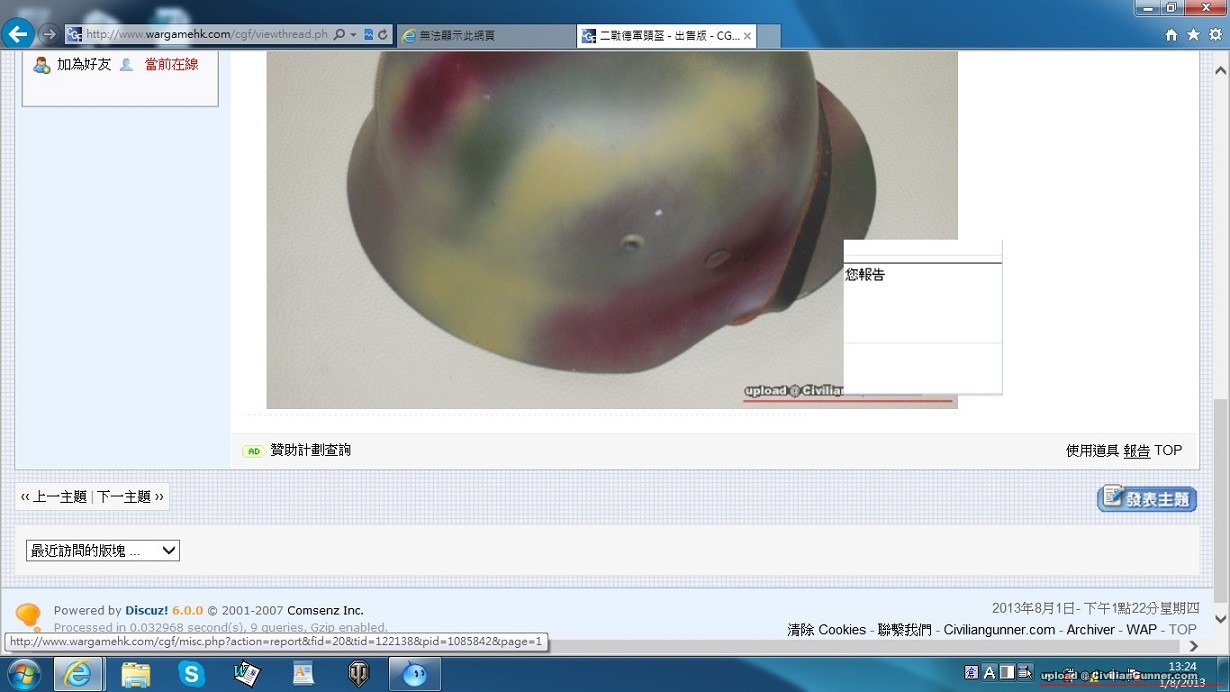Click the browser Back arrow button
The width and height of the screenshot is (1230, 692).
tap(18, 34)
